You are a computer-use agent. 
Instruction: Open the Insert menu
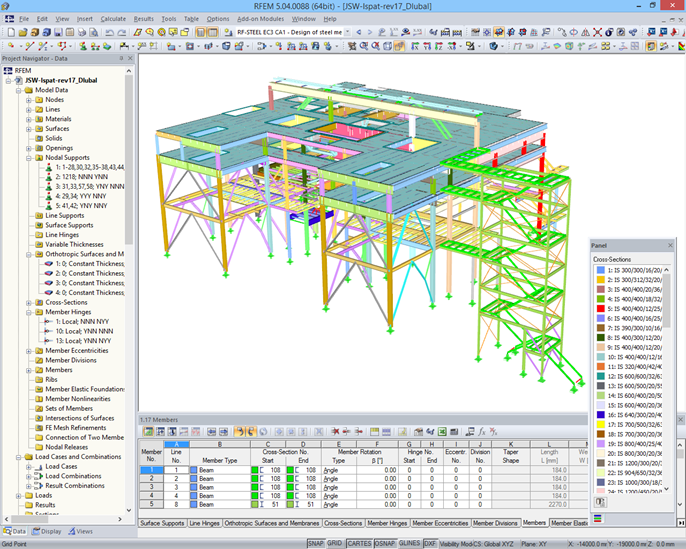click(84, 19)
